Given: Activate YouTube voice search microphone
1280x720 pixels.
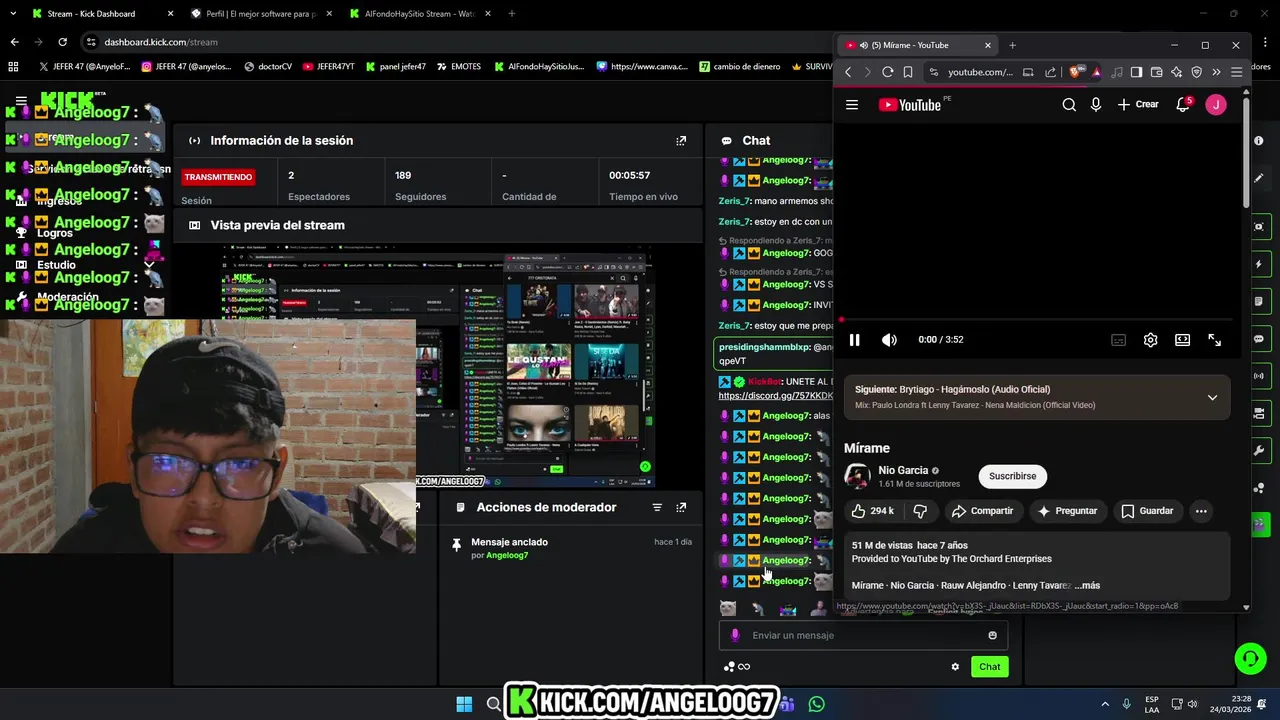Looking at the screenshot, I should [x=1096, y=105].
